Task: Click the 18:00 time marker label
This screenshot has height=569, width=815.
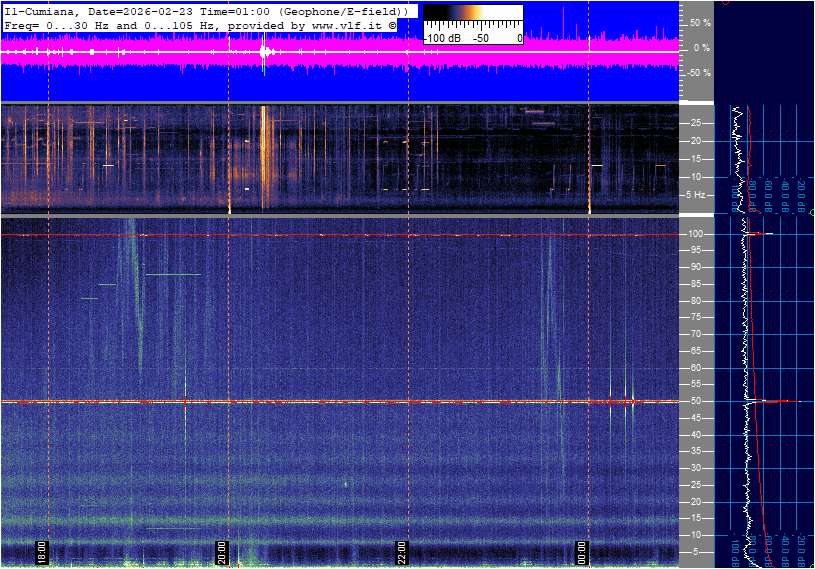Action: 42,552
